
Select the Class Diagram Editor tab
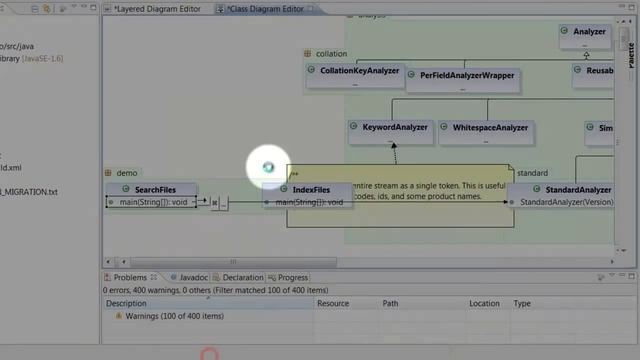coord(266,9)
